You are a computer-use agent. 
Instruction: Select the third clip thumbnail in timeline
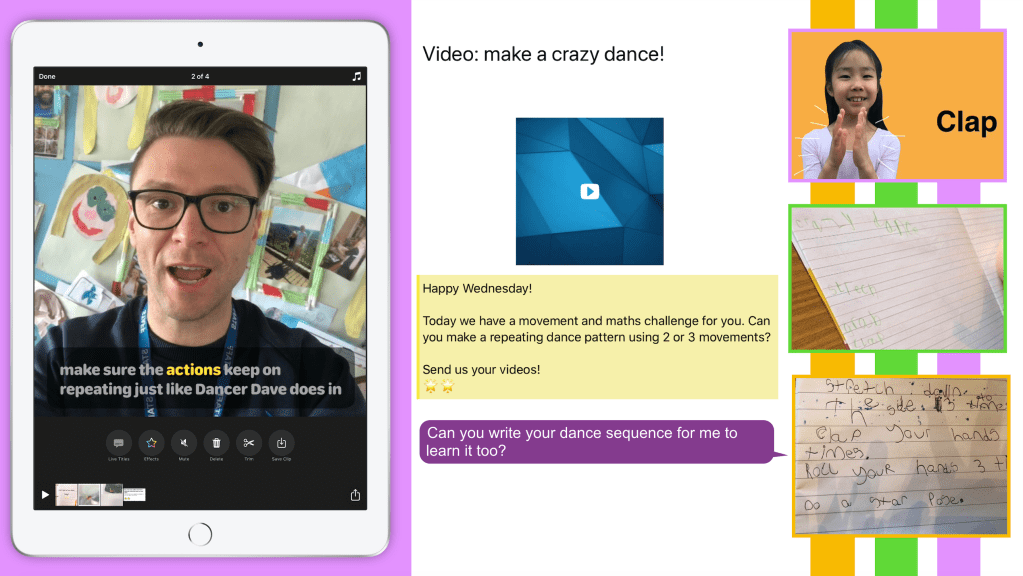[112, 494]
